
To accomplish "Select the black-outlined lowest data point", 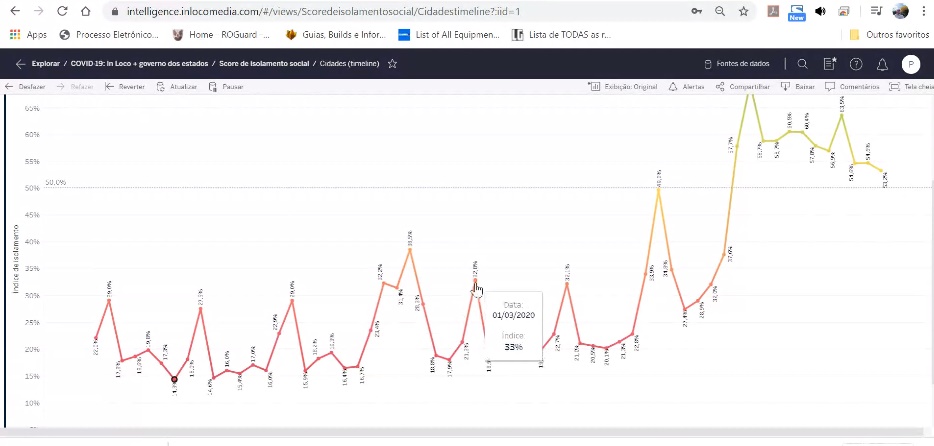I will tap(175, 379).
